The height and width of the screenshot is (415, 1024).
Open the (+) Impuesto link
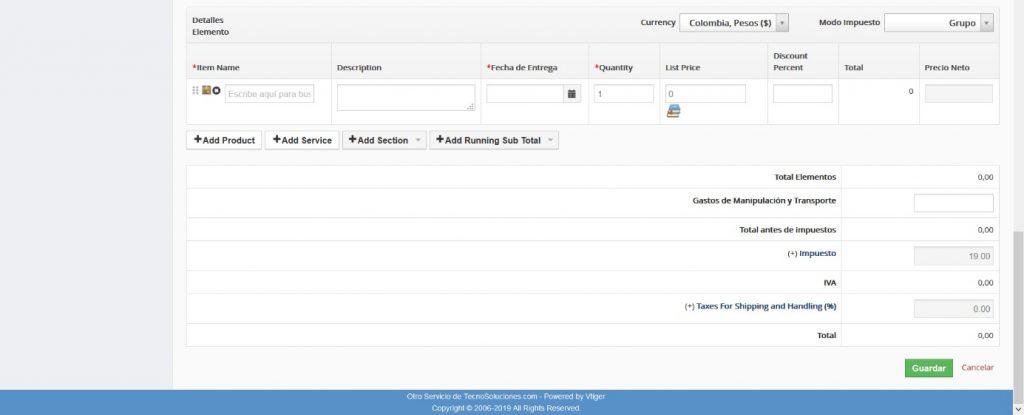coord(811,254)
